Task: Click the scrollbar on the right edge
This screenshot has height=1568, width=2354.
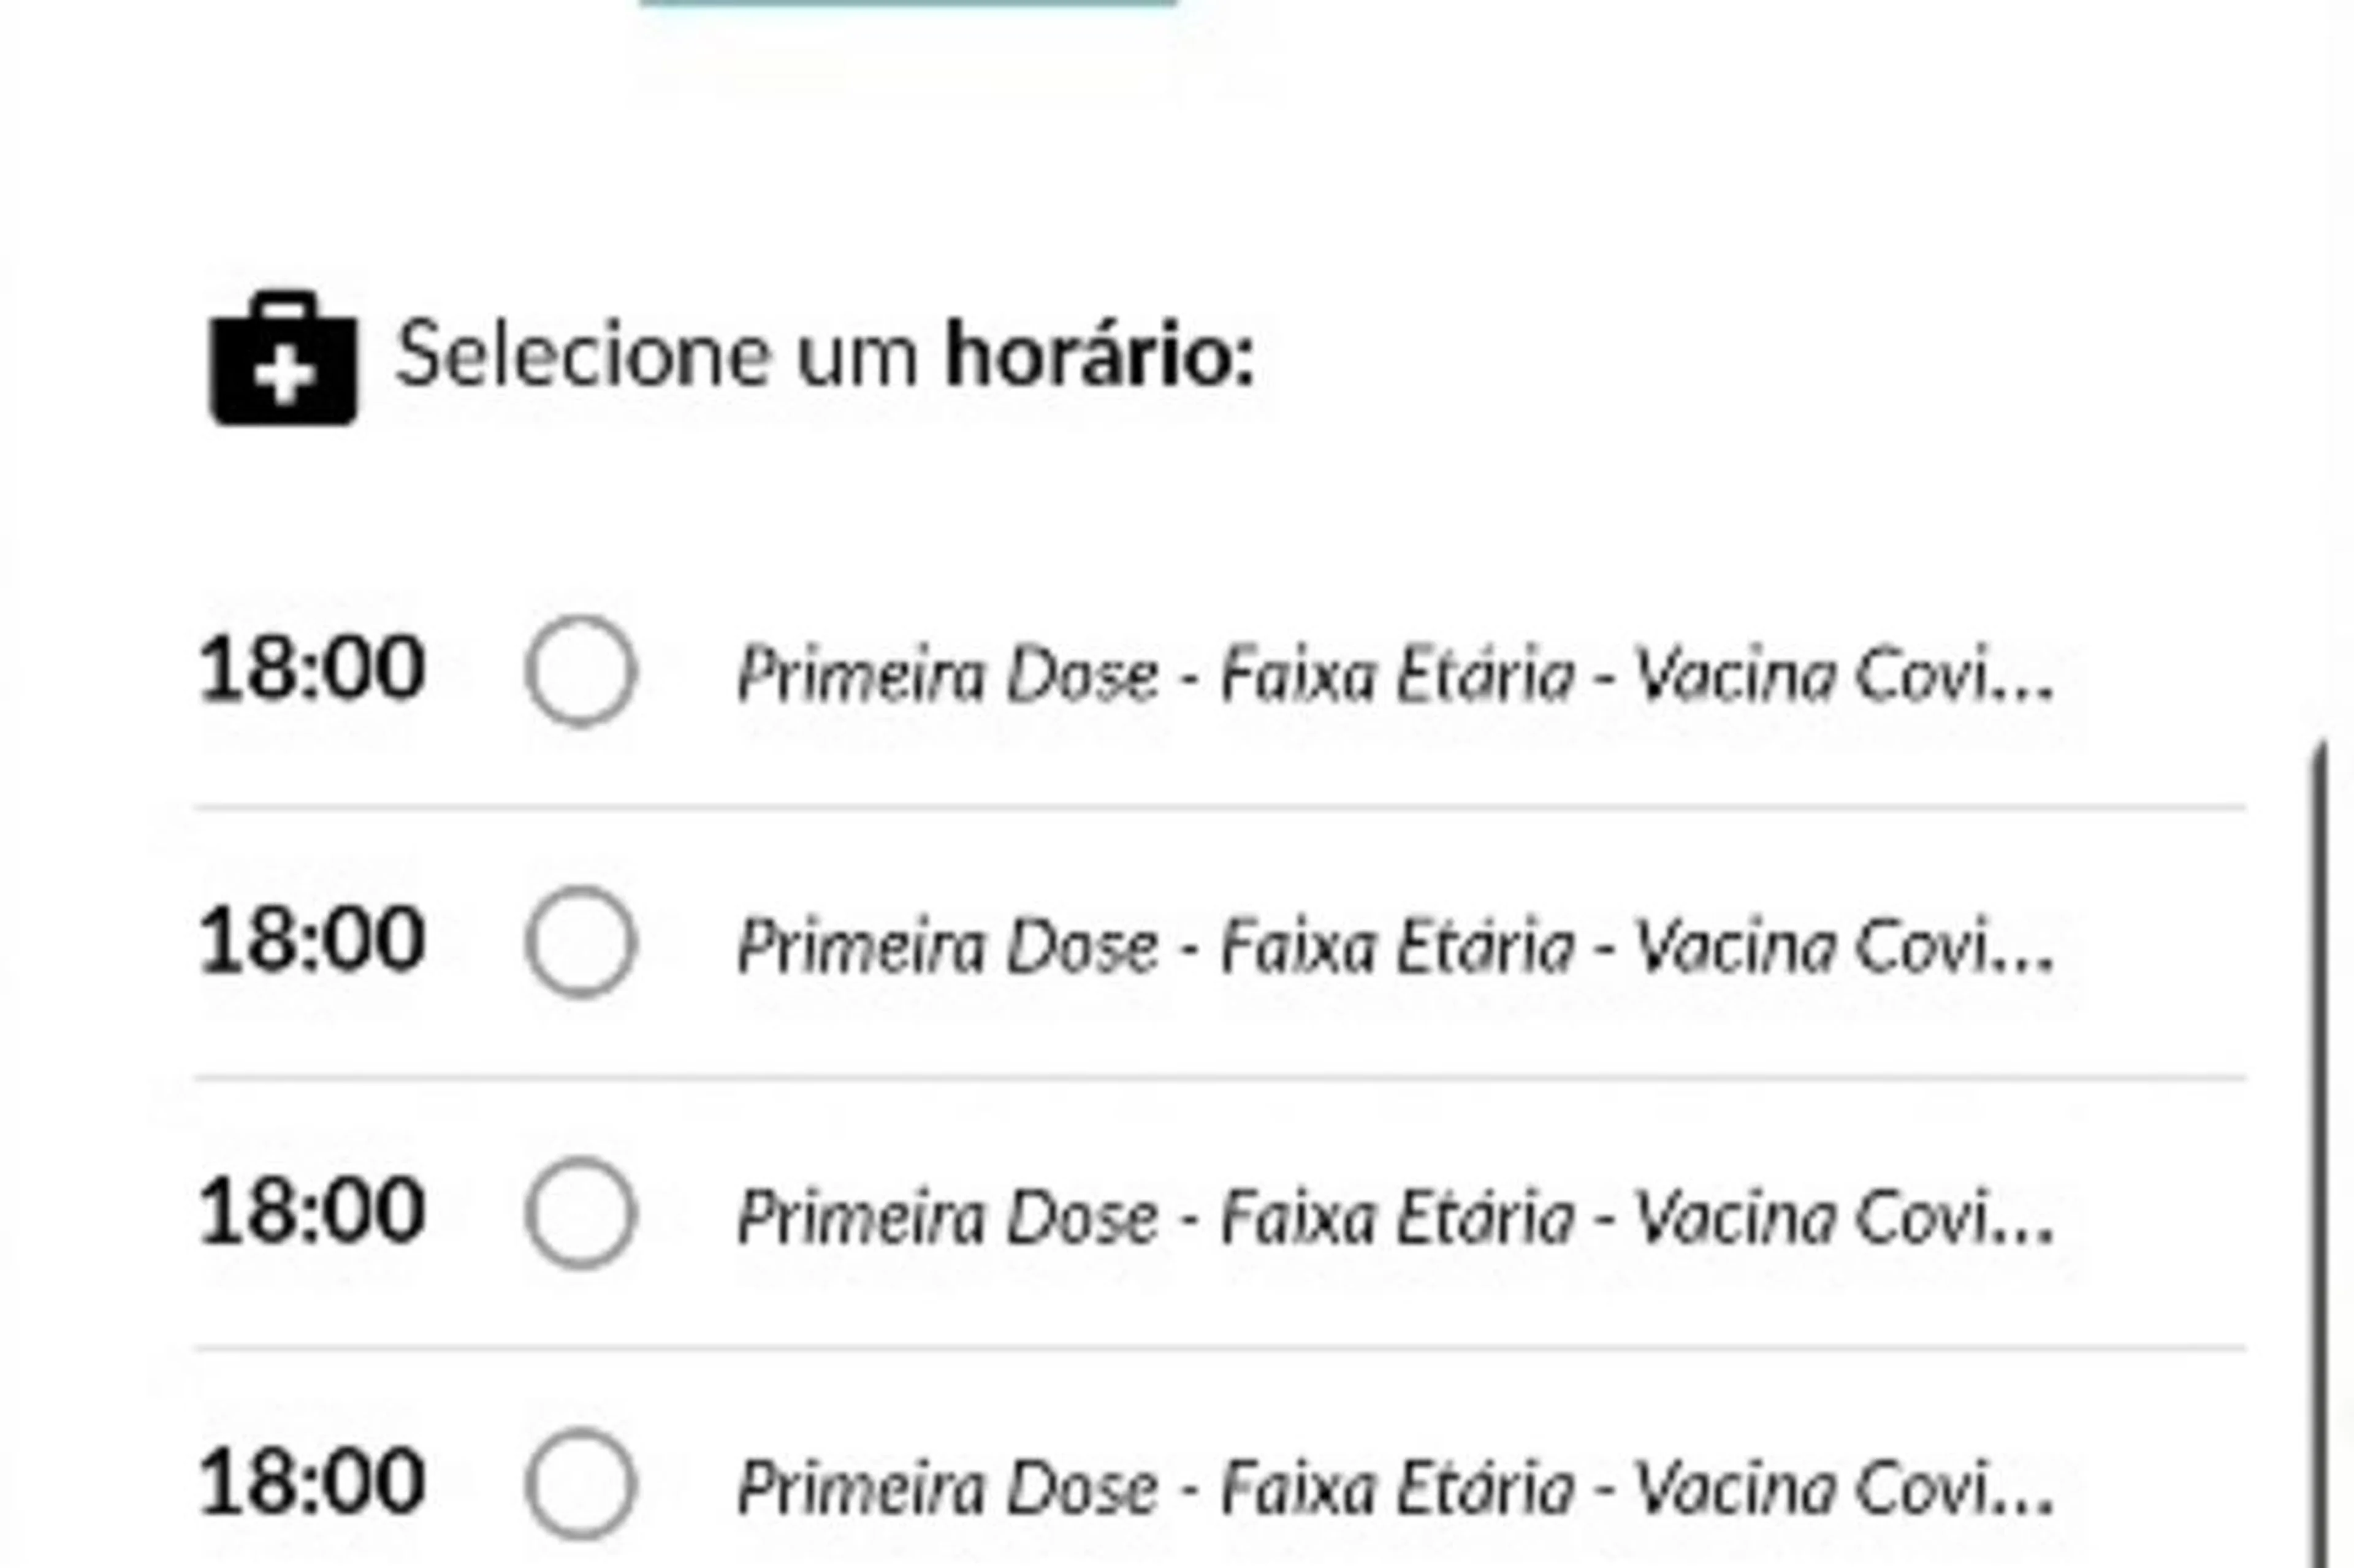Action: (2320, 1100)
